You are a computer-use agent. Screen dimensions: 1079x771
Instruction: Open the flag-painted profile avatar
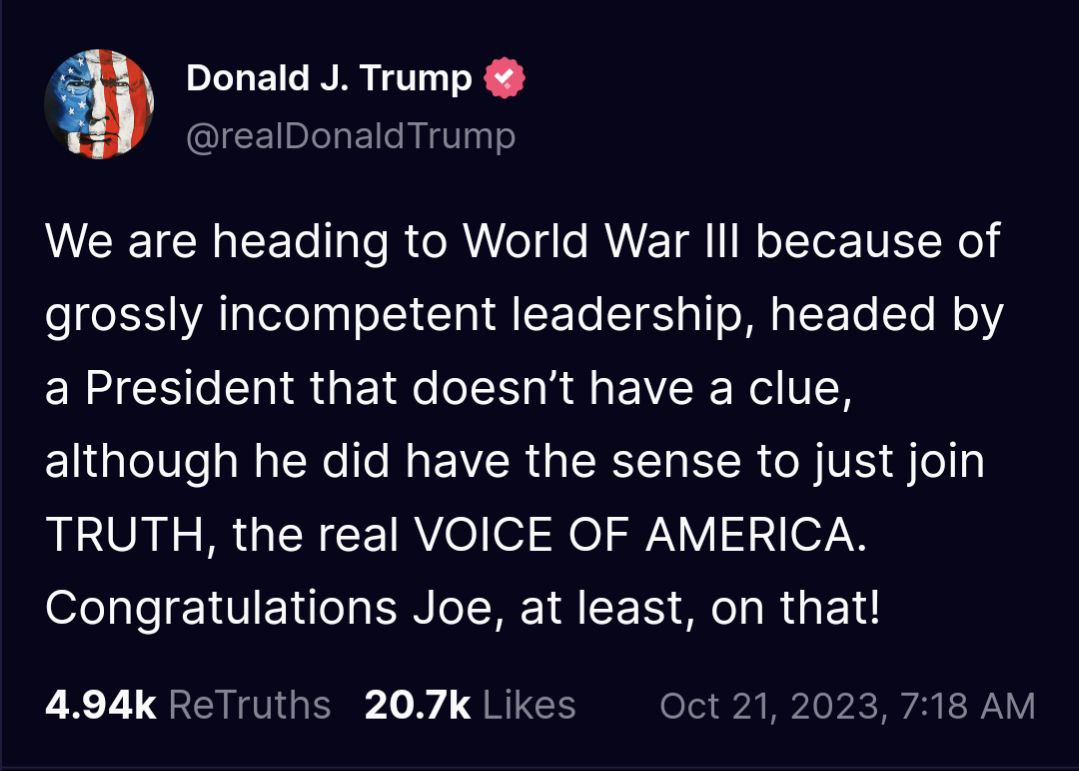pyautogui.click(x=98, y=104)
